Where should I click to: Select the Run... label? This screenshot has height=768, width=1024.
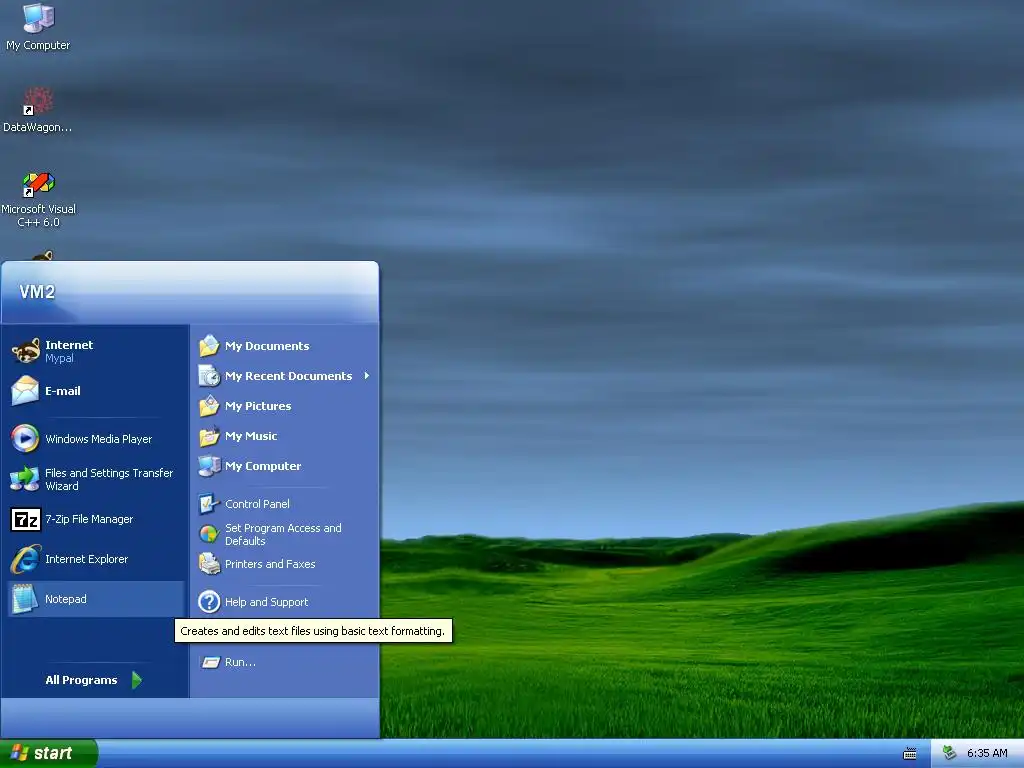point(240,662)
